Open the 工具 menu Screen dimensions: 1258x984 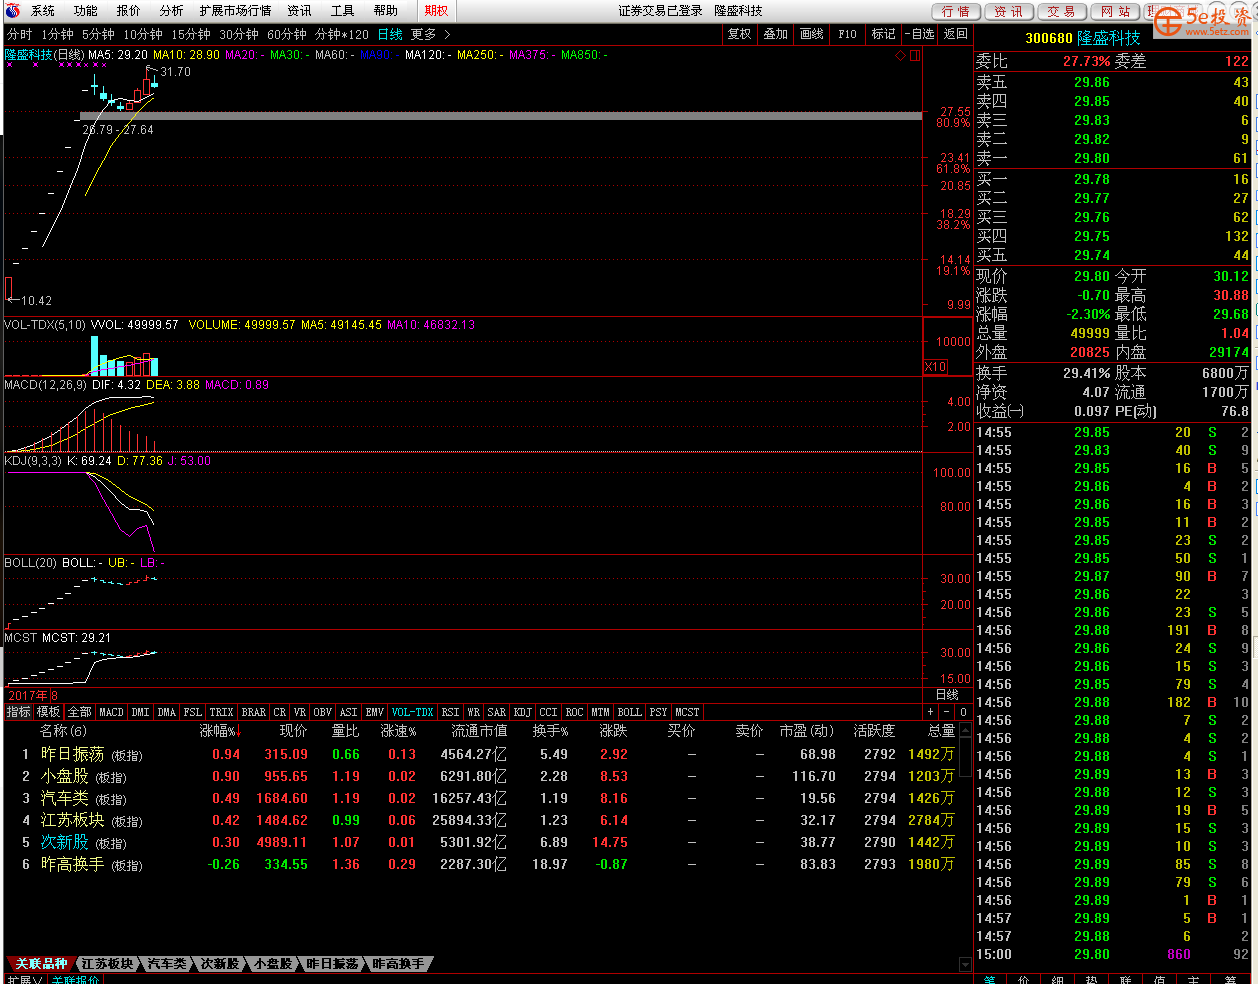pos(343,11)
